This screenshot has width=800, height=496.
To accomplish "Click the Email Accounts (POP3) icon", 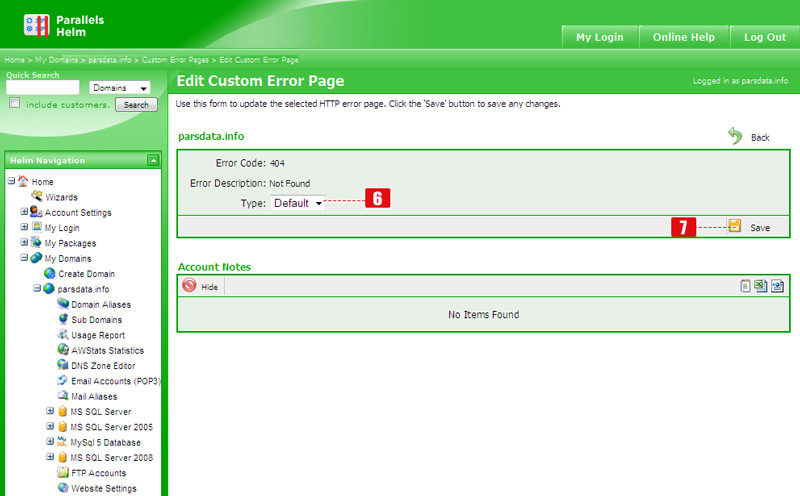I will click(62, 380).
